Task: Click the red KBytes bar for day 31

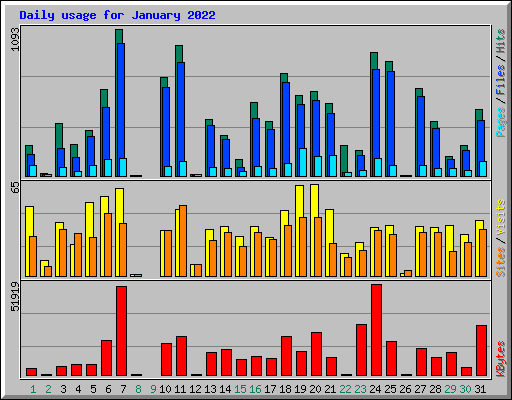Action: pyautogui.click(x=481, y=351)
